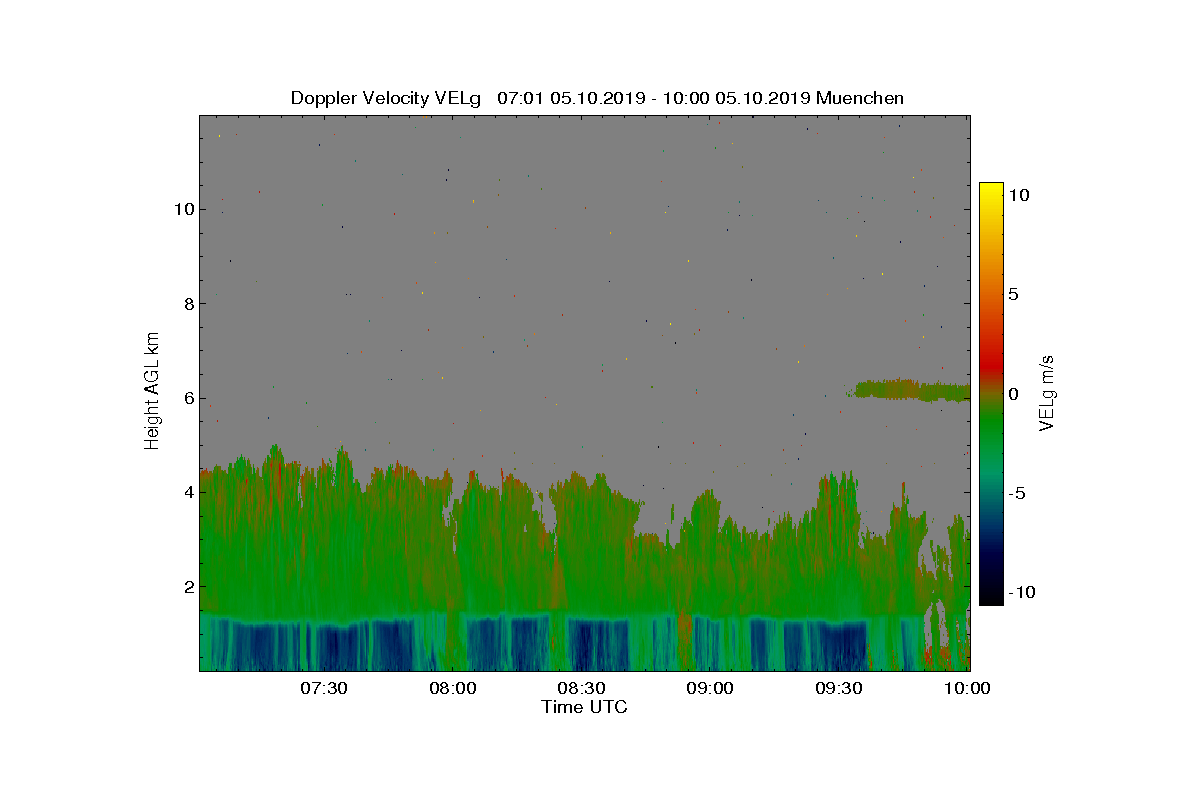This screenshot has height=800, width=1200.
Task: Click the height tick label '2'
Action: point(187,586)
